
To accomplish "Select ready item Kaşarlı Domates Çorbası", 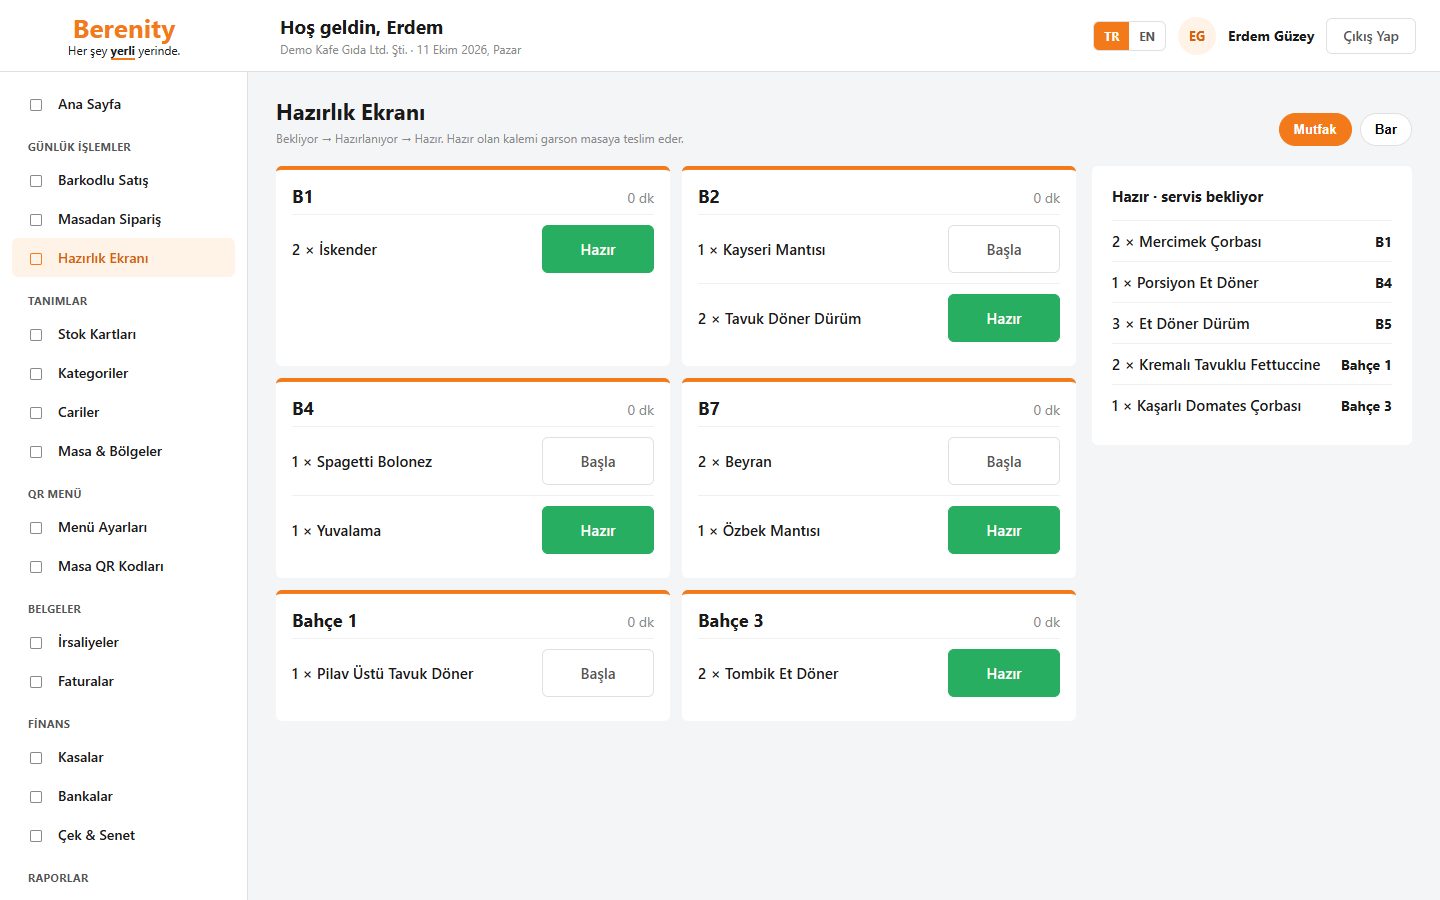I will click(x=1252, y=406).
